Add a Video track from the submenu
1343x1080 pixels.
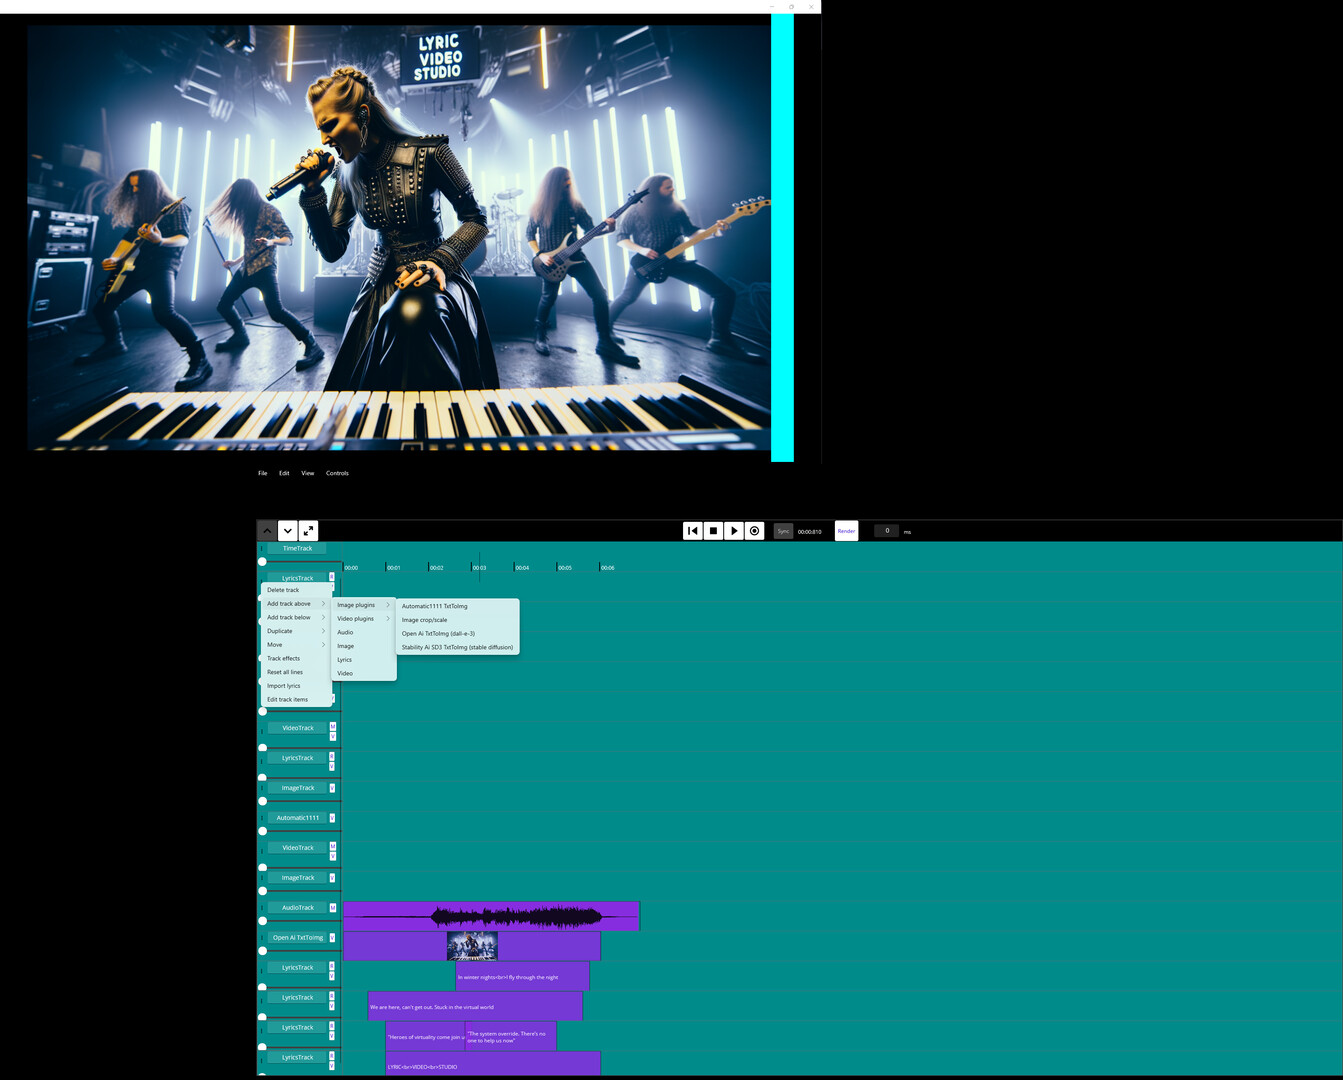point(364,674)
